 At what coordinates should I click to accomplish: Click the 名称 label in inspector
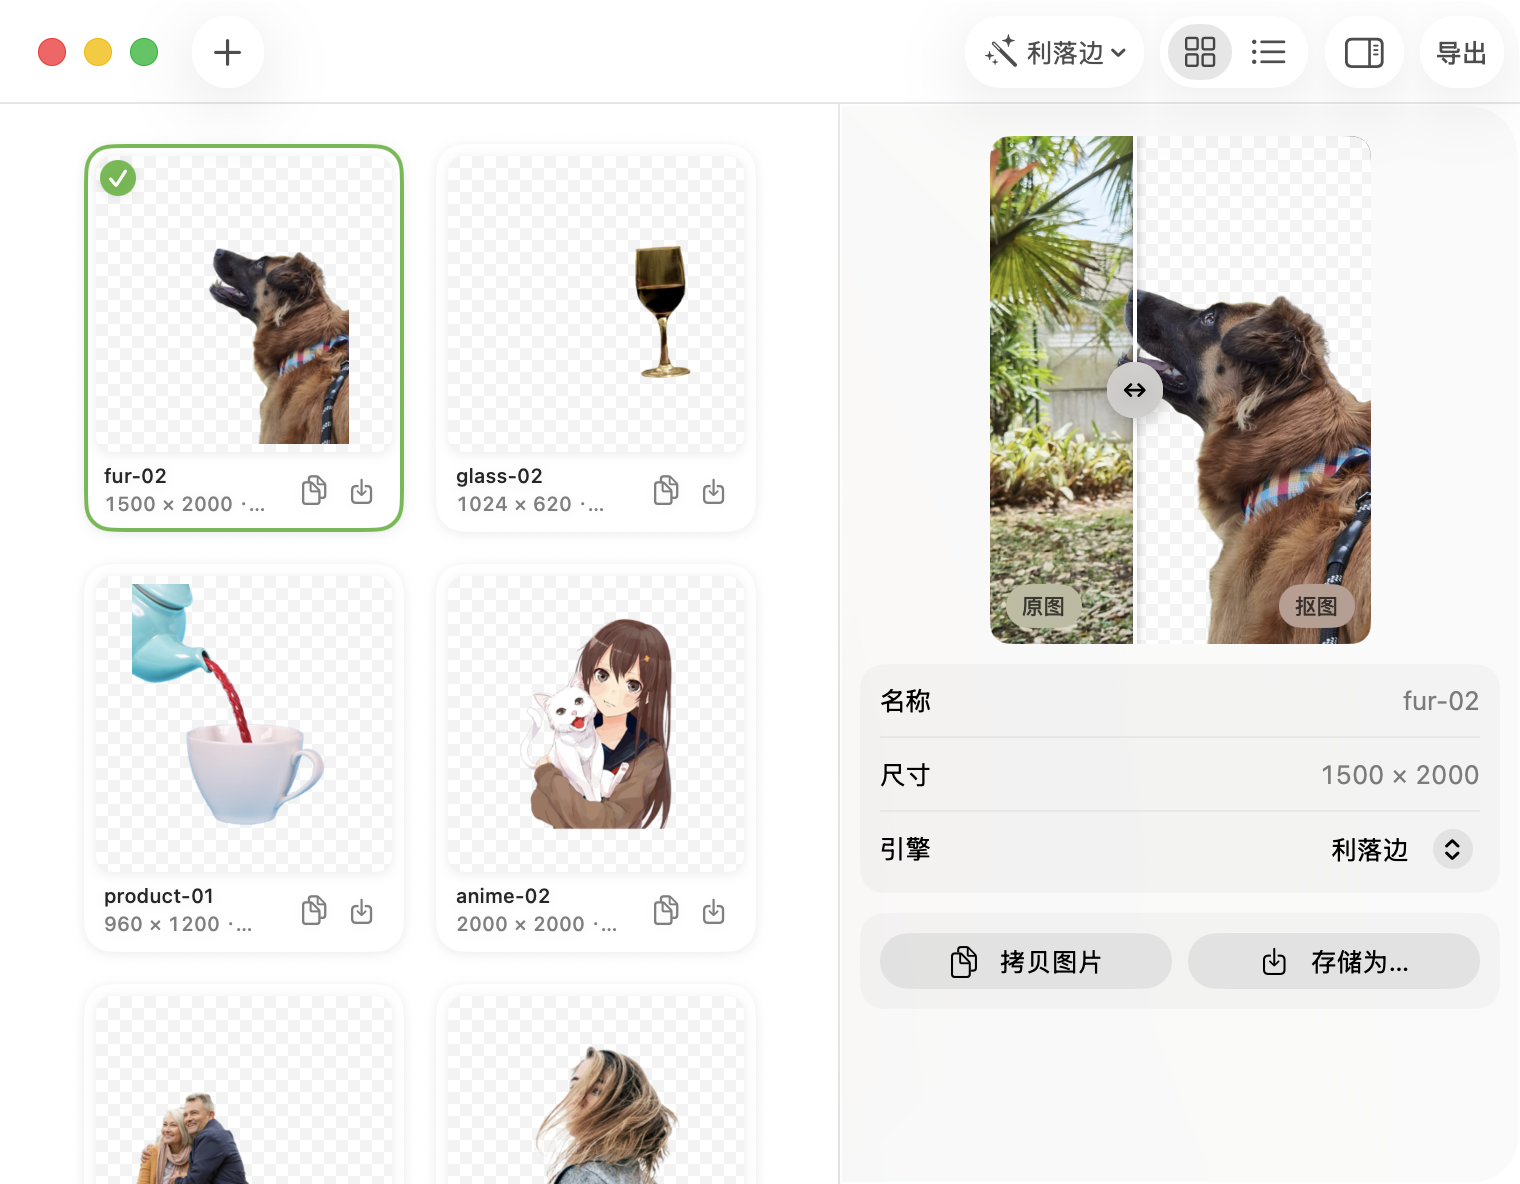[906, 701]
